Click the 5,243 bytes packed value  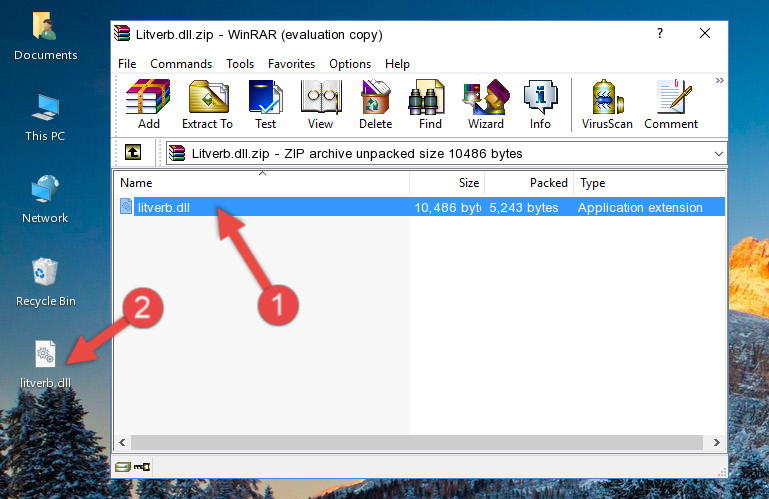[524, 208]
